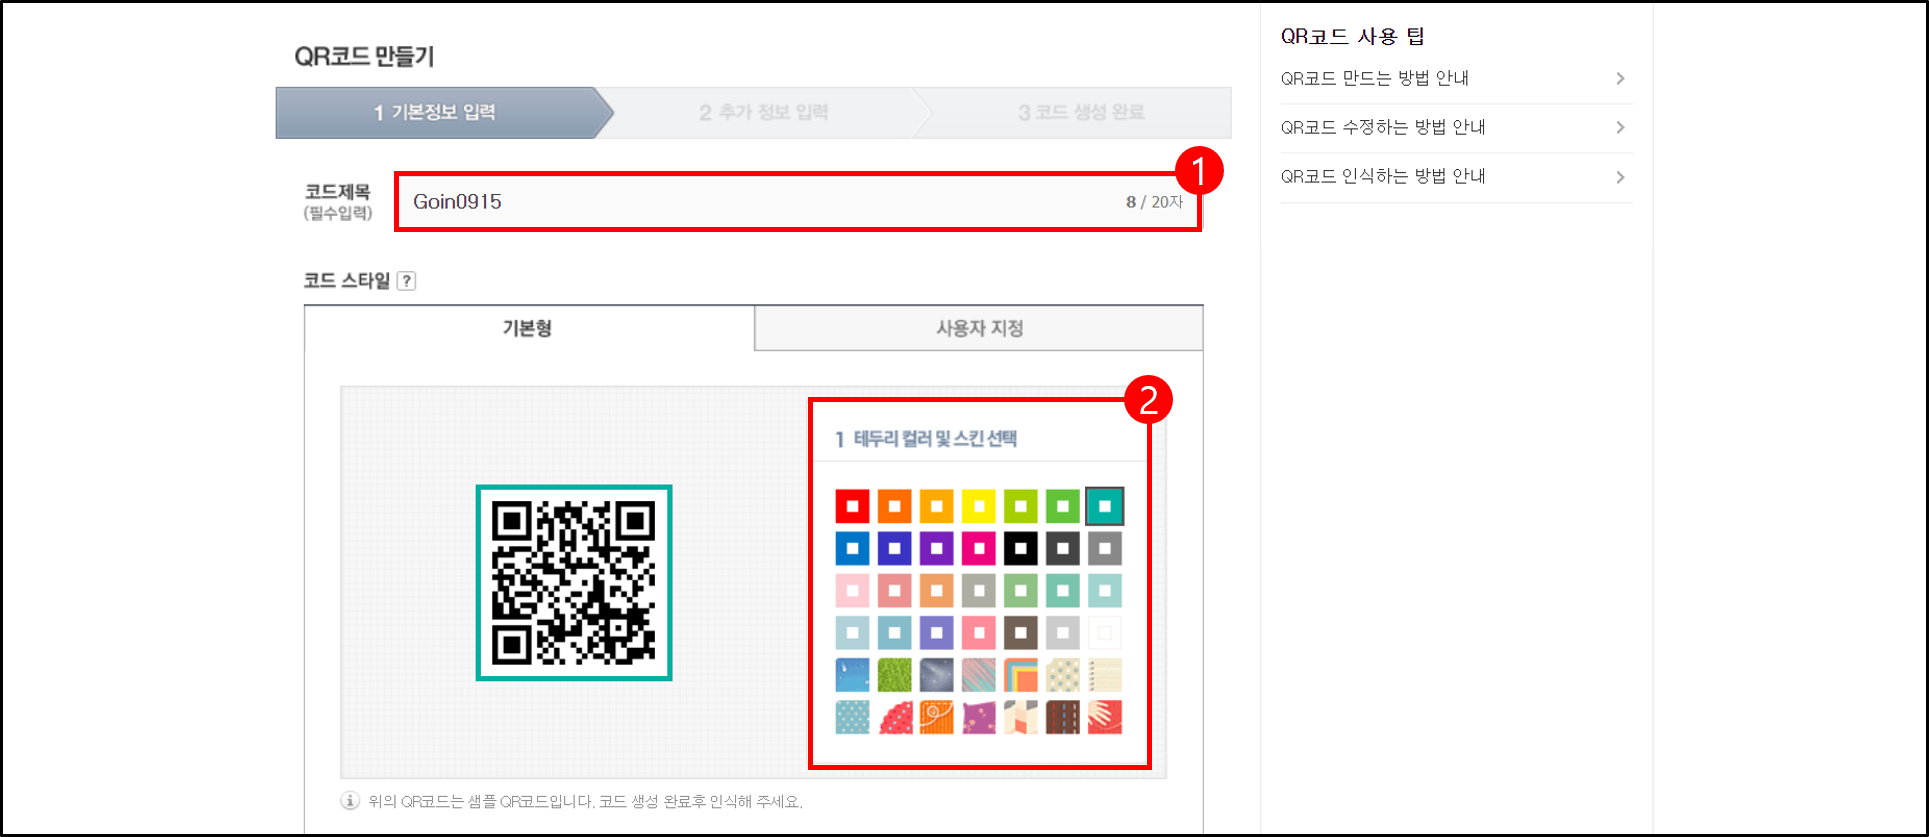Switch to the 기본형 tab
This screenshot has height=837, width=1929.
(528, 328)
